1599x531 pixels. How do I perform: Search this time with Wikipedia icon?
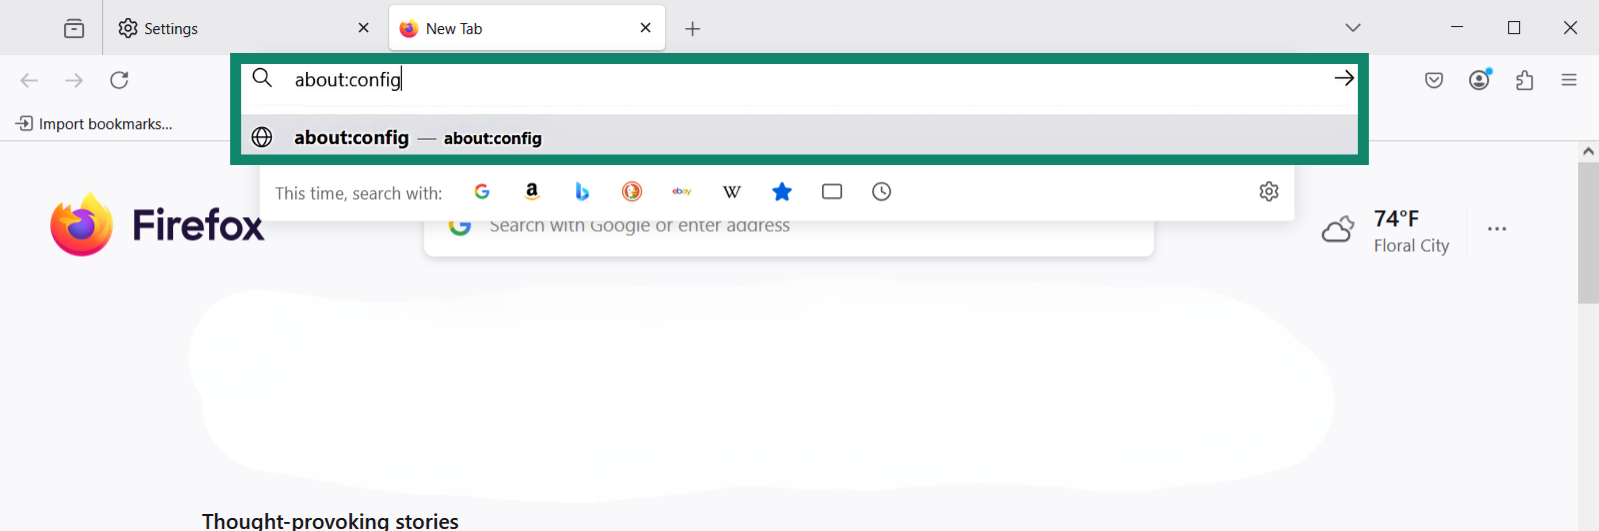click(x=732, y=192)
